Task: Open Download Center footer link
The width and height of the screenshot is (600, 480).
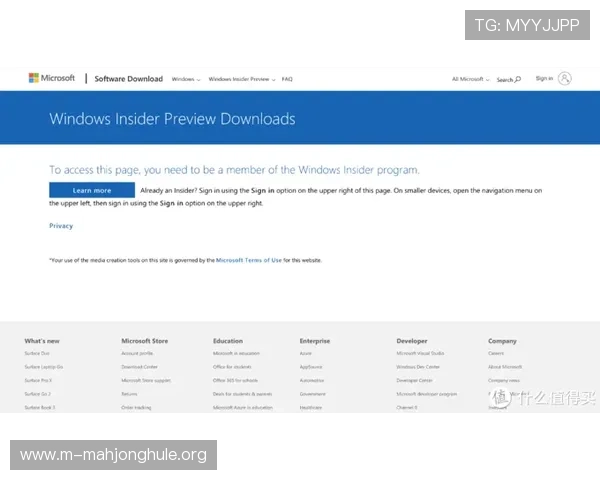Action: [139, 367]
